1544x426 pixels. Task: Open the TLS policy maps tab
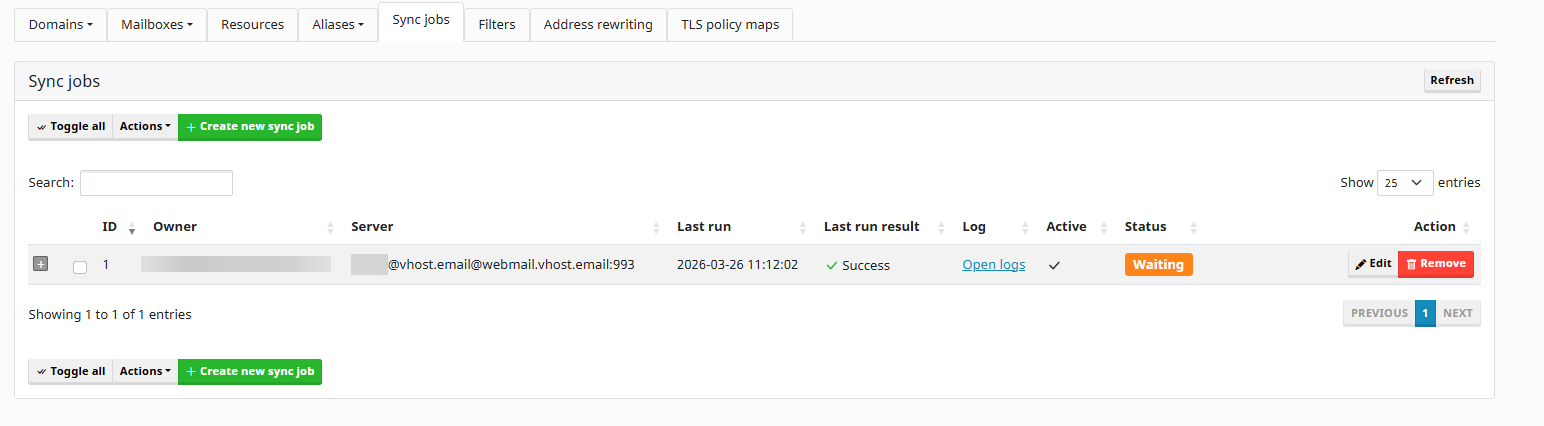pos(729,25)
